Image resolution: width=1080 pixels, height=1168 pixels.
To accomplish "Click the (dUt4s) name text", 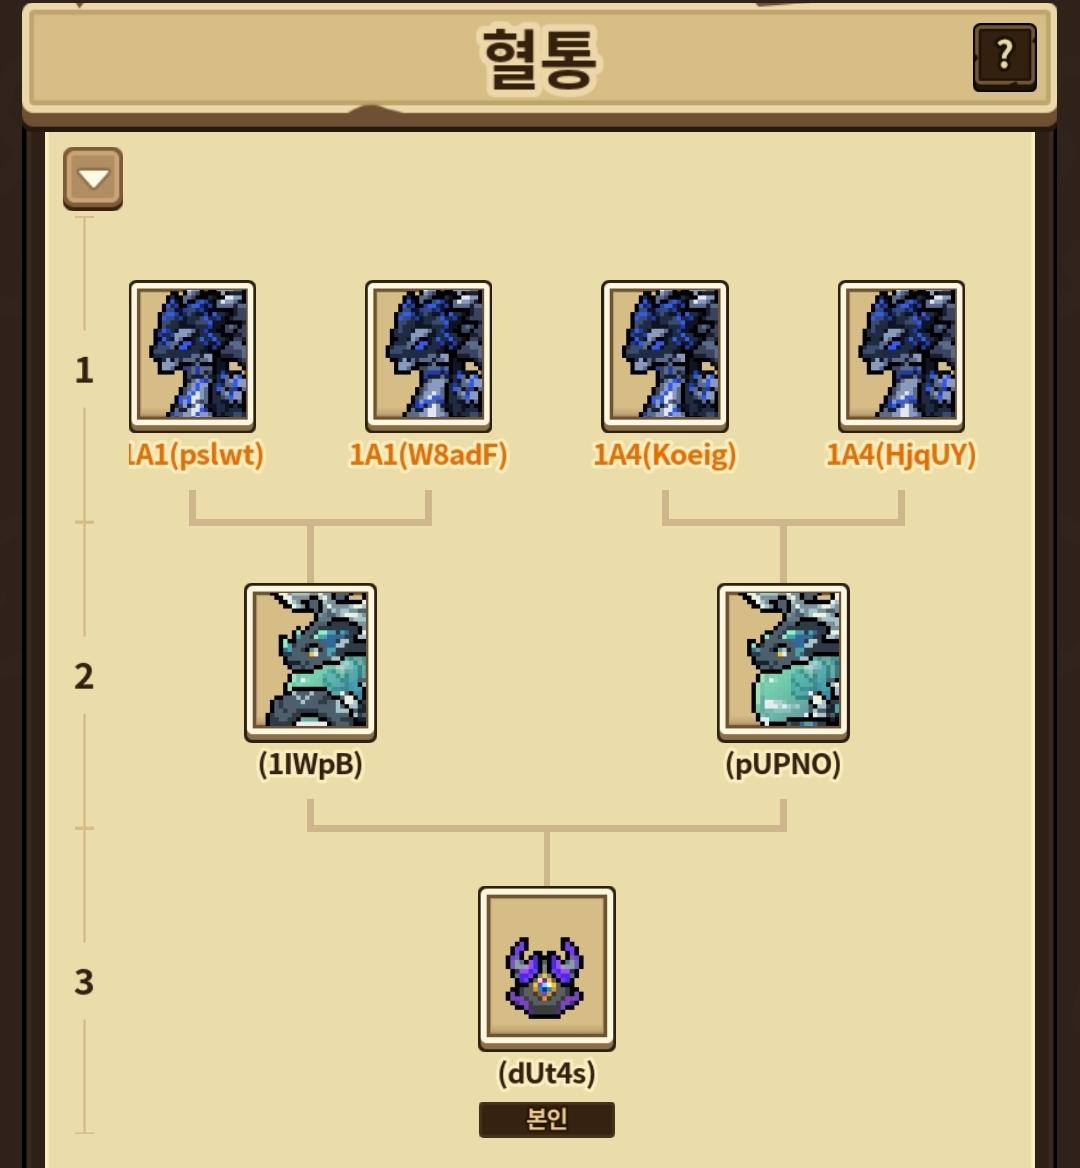I will [547, 1073].
